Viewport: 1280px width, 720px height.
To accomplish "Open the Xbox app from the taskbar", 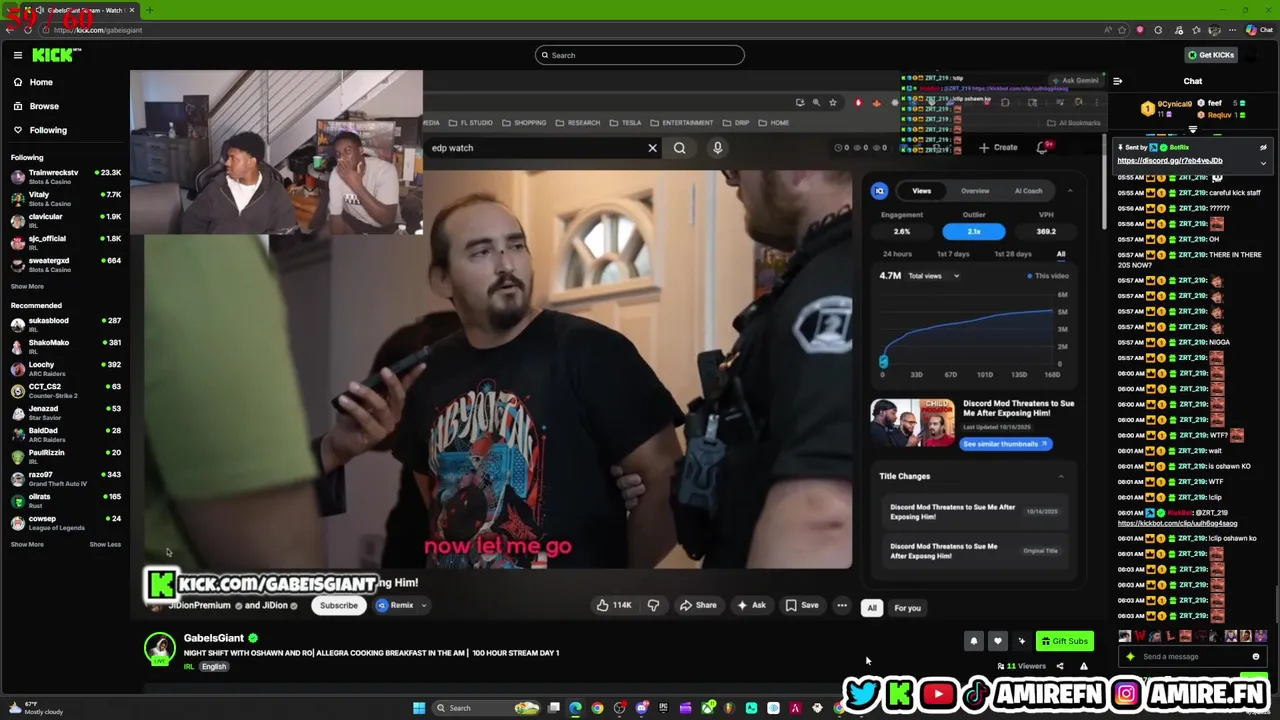I will 708,708.
